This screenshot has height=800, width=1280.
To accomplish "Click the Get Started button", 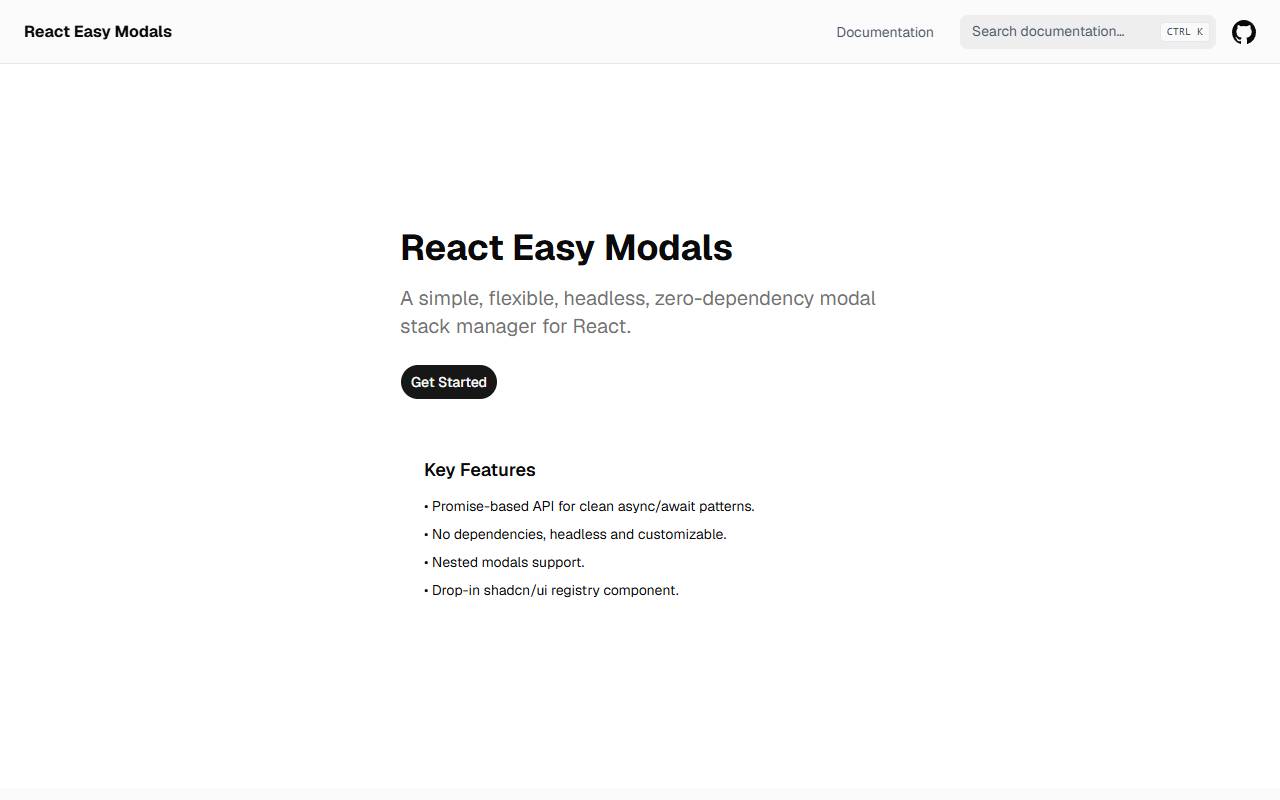I will (449, 382).
